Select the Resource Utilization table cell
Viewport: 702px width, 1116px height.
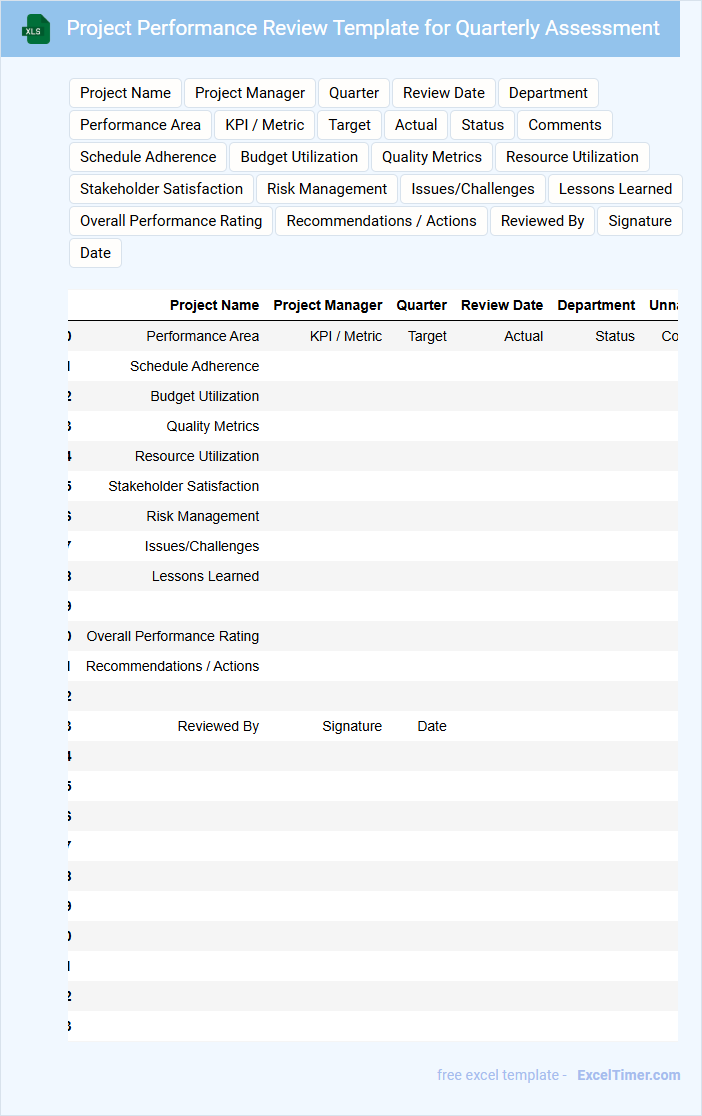click(x=197, y=456)
